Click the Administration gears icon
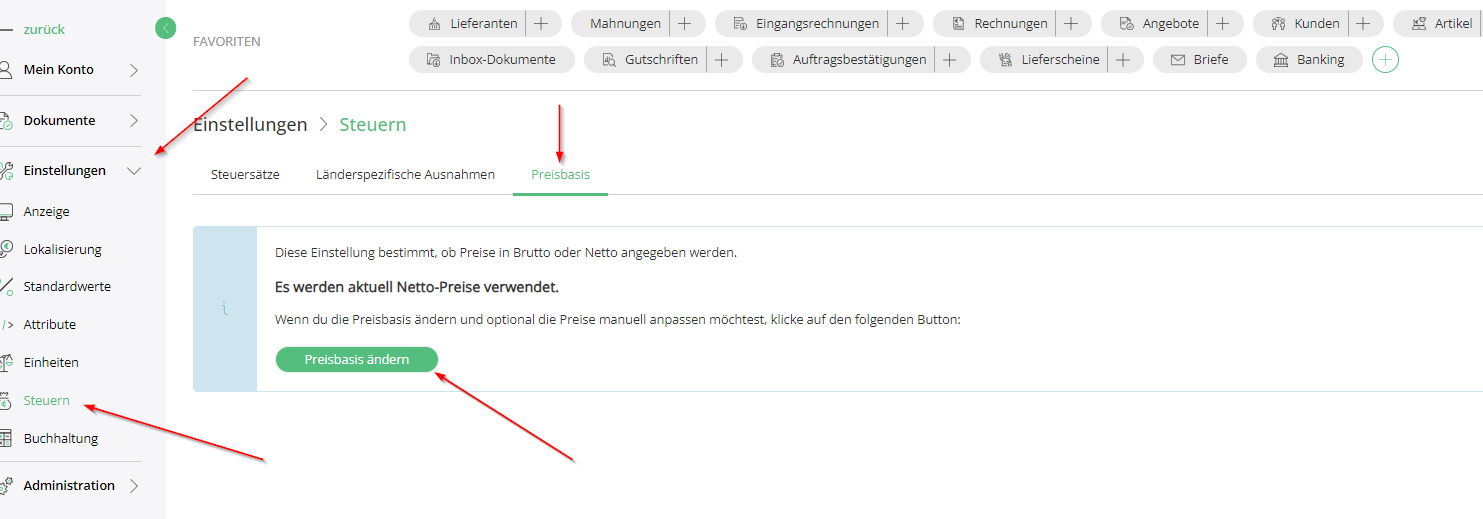1483x519 pixels. tap(5, 486)
